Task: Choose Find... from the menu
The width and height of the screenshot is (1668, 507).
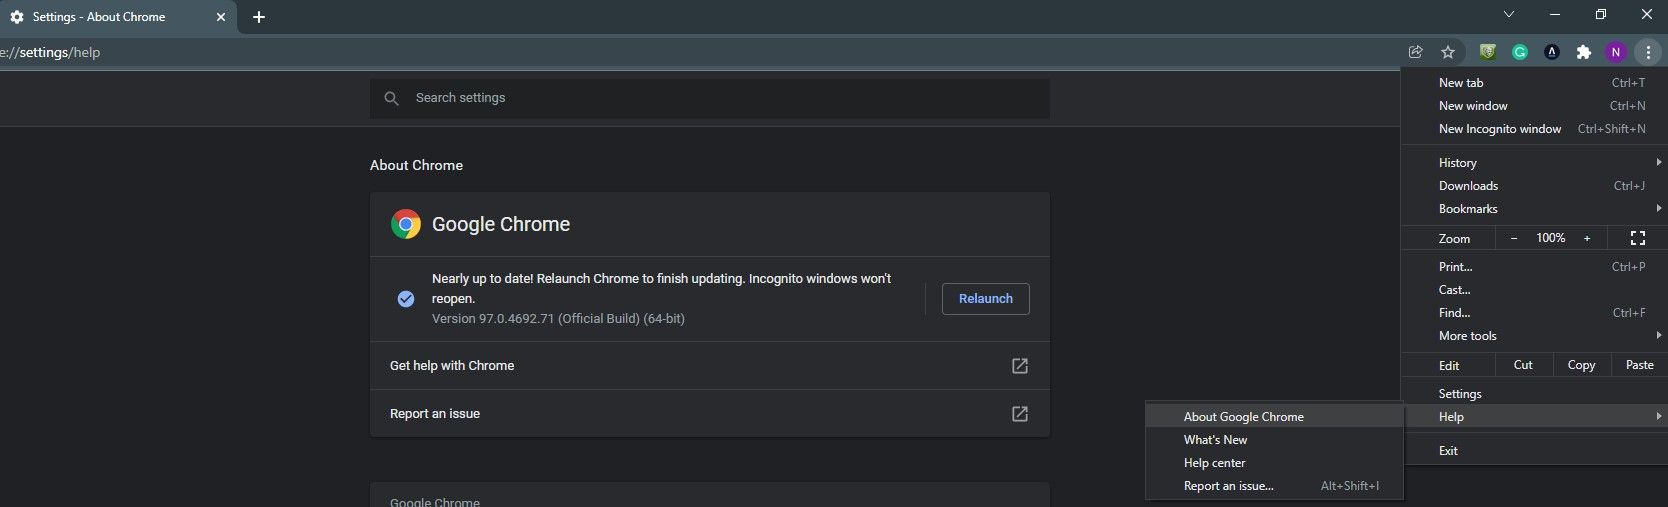Action: point(1534,313)
